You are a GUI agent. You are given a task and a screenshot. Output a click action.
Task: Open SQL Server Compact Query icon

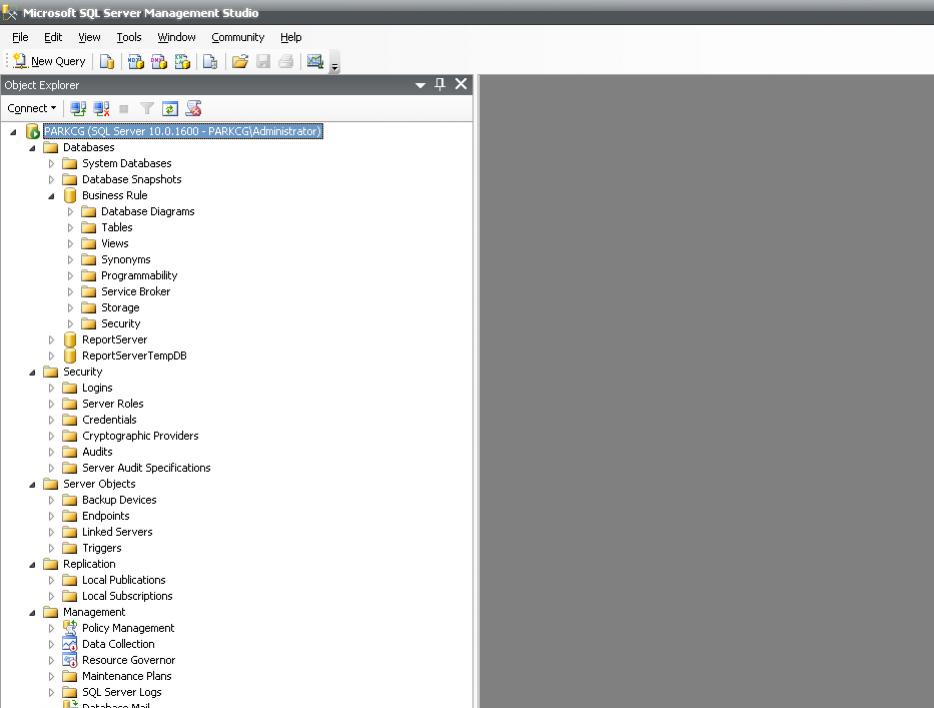click(210, 61)
